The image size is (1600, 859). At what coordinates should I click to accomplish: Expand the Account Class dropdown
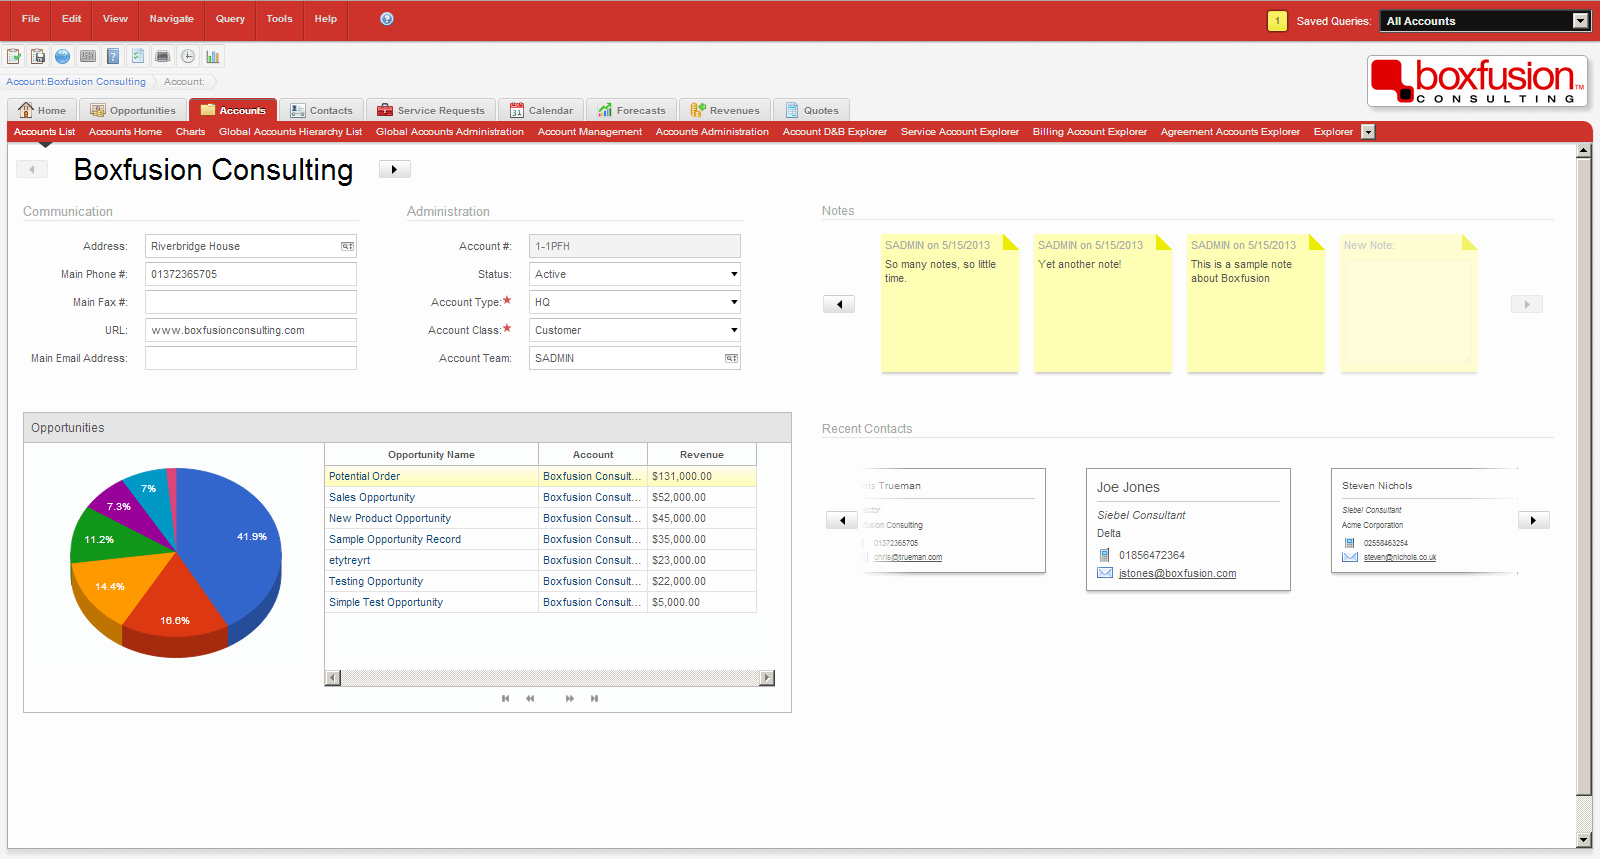(733, 330)
